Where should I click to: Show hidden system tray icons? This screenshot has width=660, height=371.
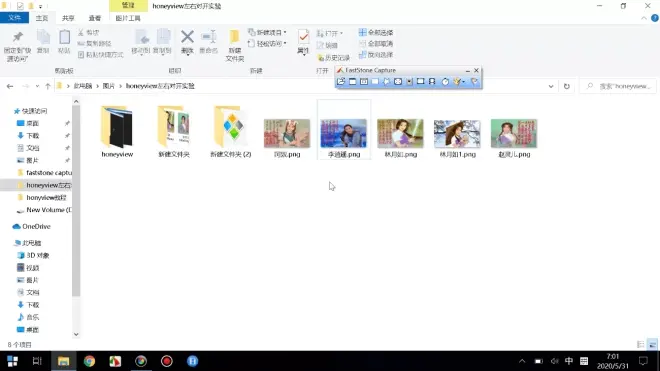pos(522,361)
